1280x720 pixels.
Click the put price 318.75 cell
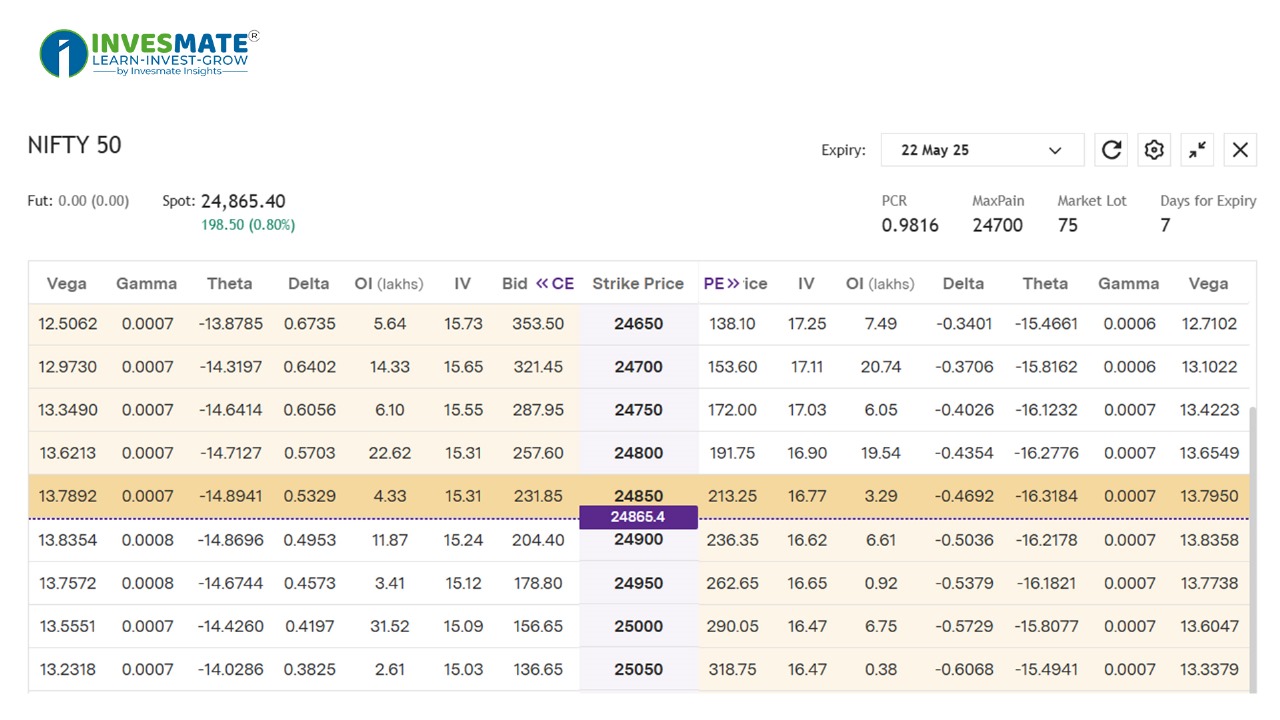point(732,669)
